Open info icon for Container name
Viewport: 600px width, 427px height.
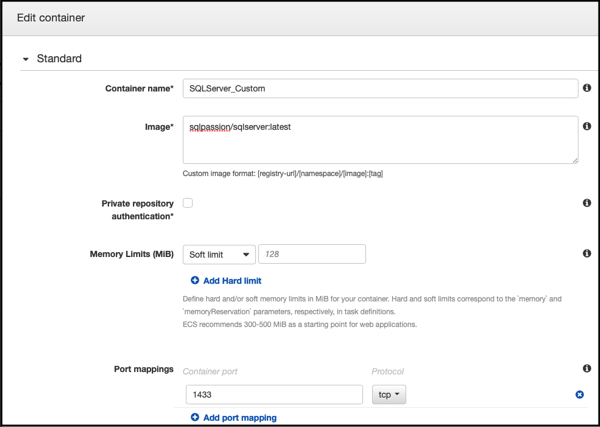tap(586, 89)
